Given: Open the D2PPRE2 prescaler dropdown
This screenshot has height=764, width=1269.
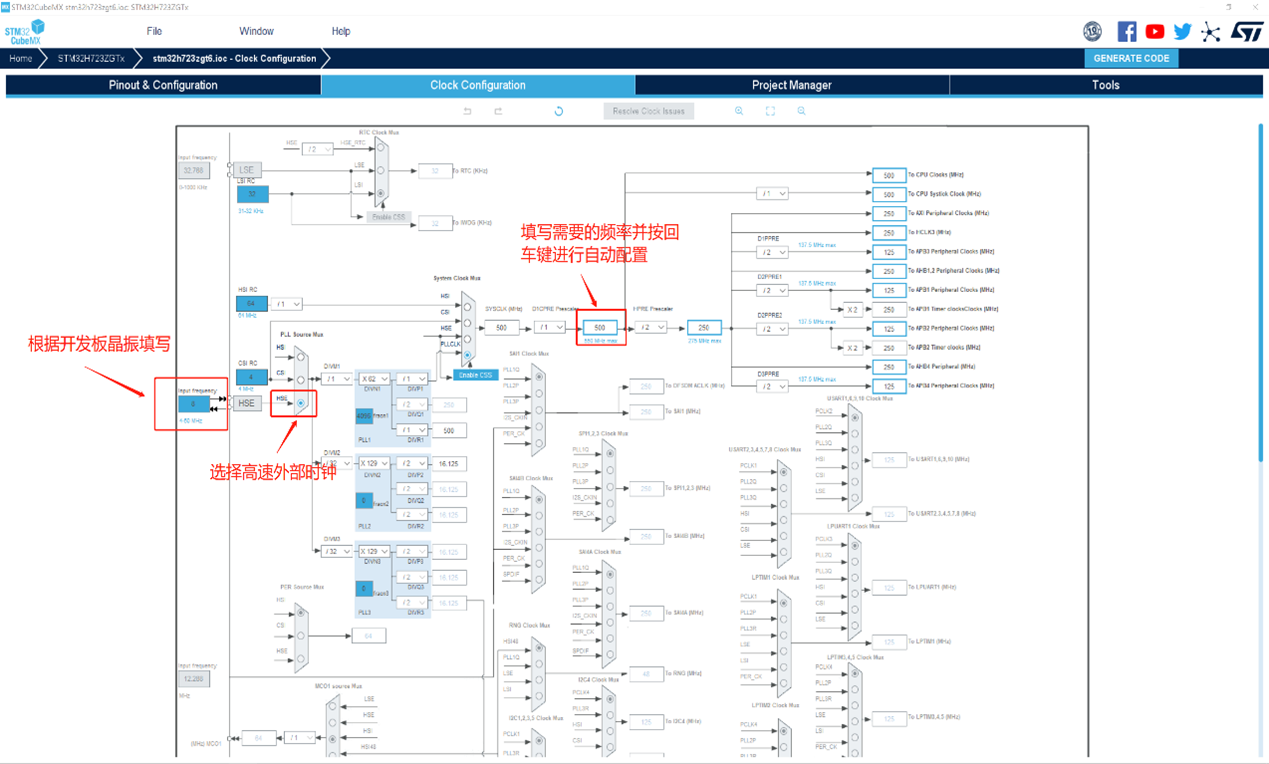Looking at the screenshot, I should pyautogui.click(x=772, y=328).
